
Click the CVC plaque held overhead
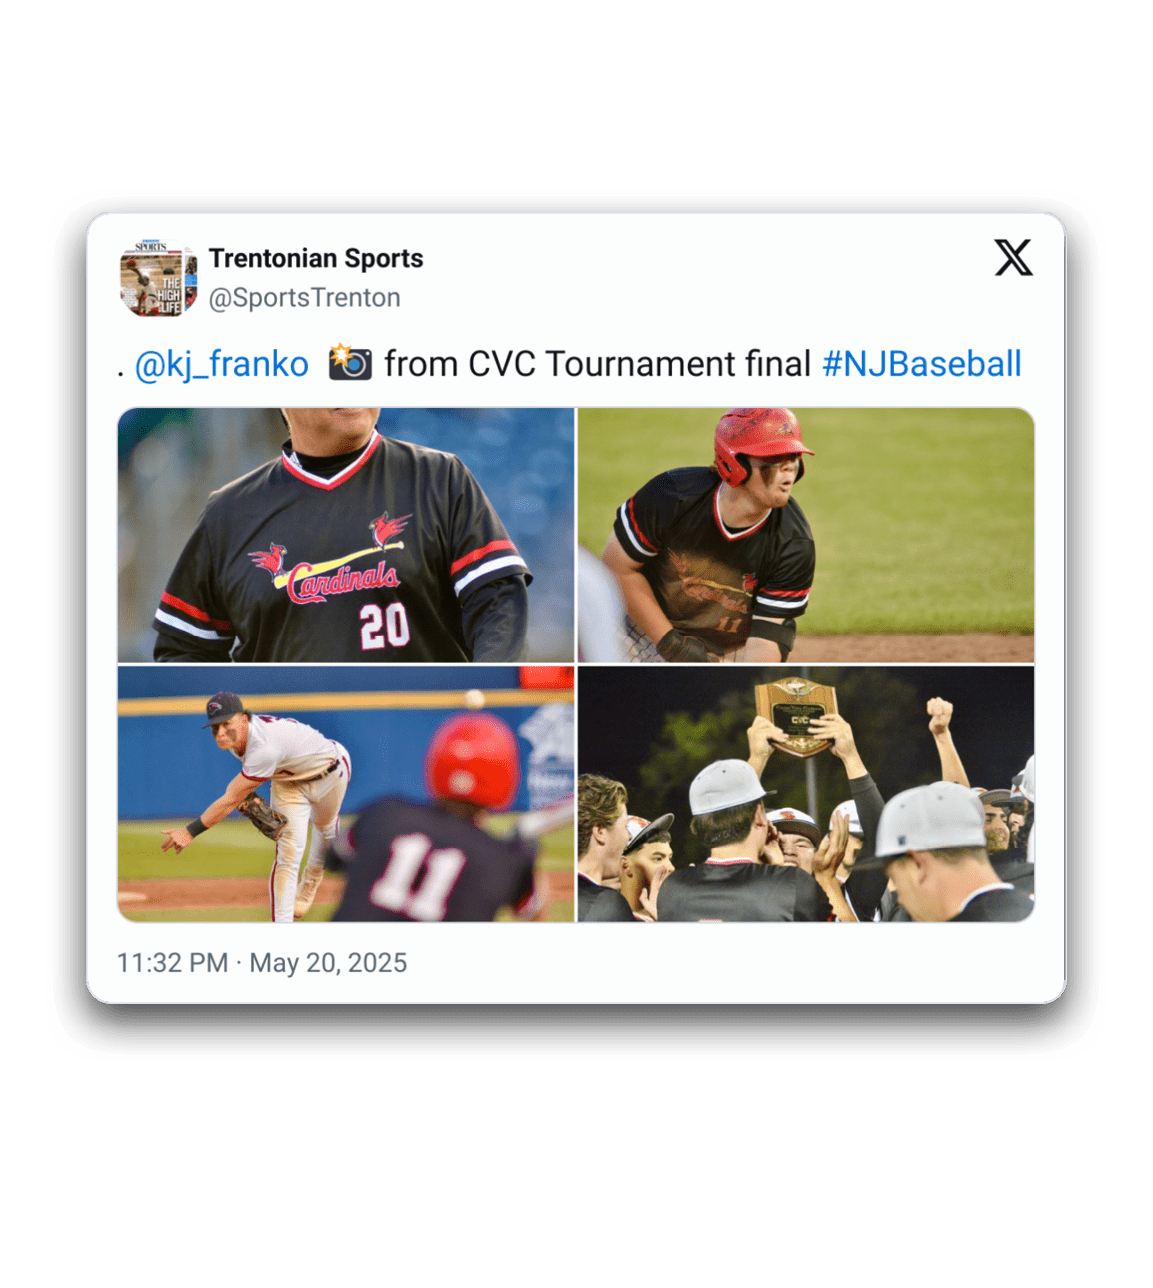(x=795, y=716)
